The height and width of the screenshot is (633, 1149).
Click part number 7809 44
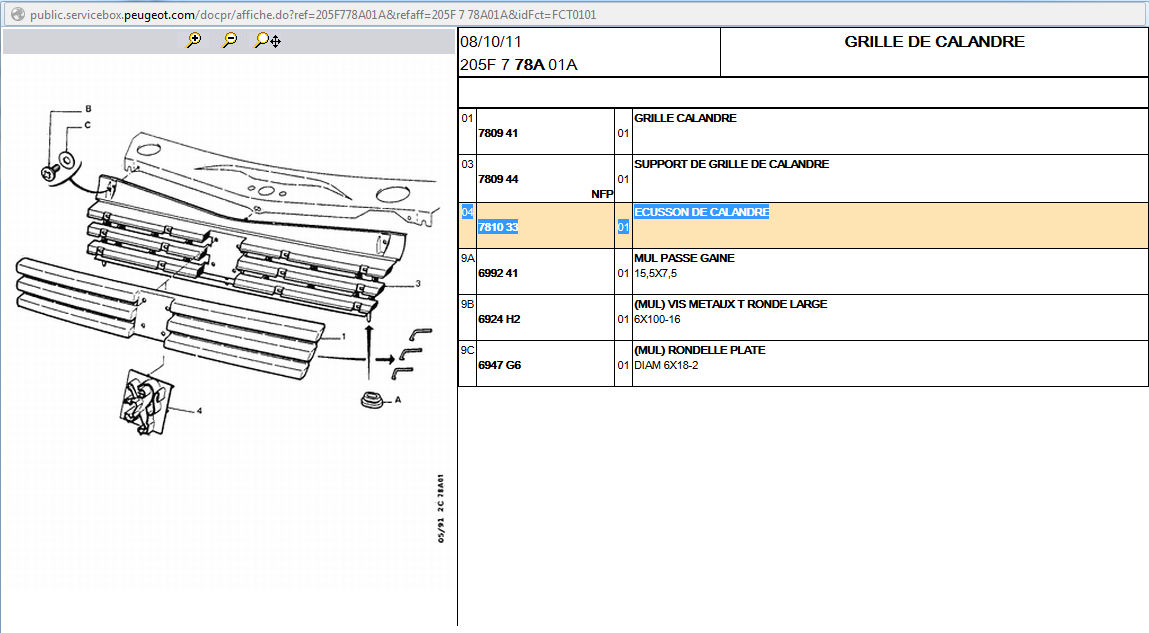(x=498, y=179)
